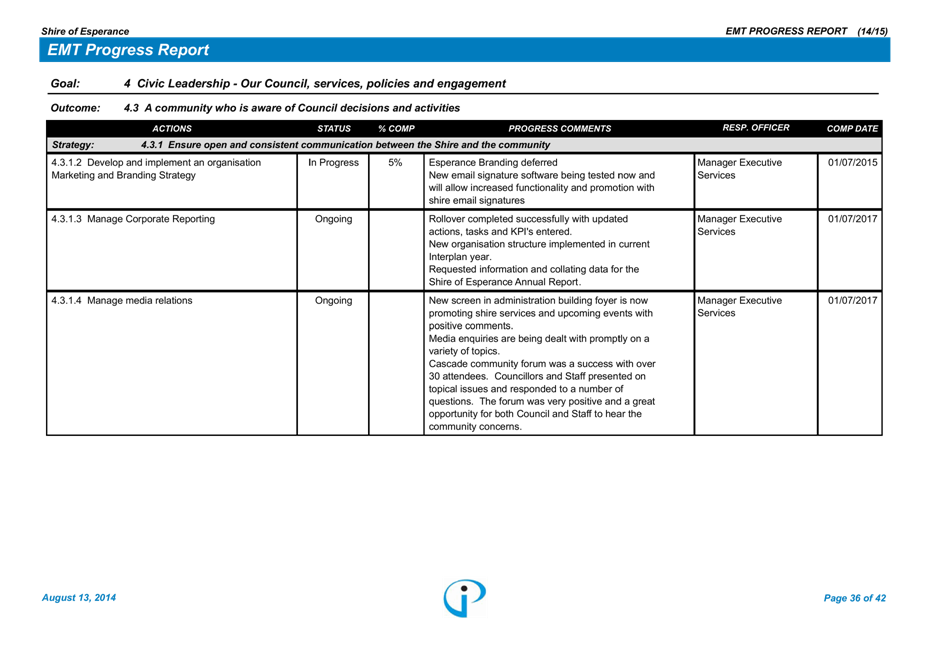Click the 01/07/2015 completion date
This screenshot has width=928, height=657.
coord(852,162)
